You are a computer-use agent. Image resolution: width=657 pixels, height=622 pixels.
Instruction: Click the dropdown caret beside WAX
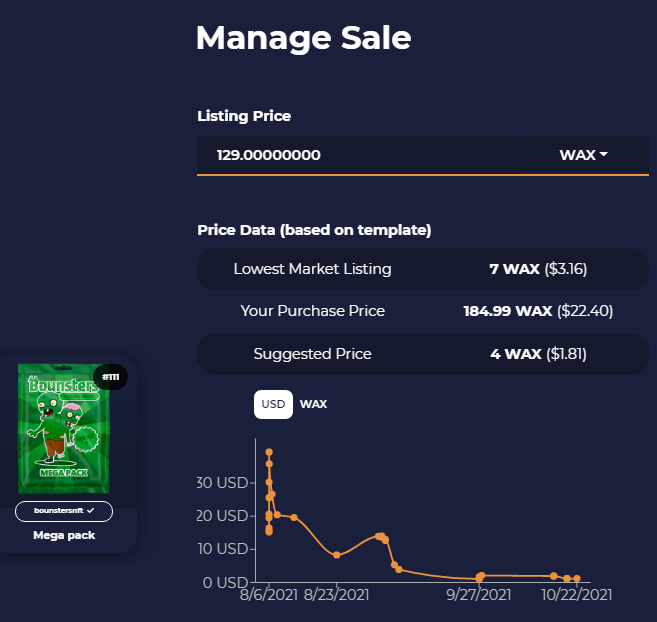[x=604, y=154]
